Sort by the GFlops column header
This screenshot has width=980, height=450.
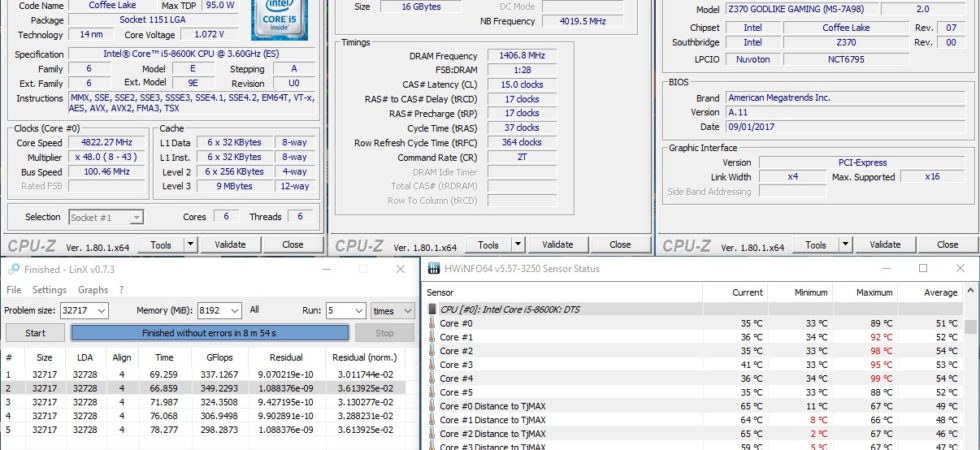pyautogui.click(x=219, y=358)
